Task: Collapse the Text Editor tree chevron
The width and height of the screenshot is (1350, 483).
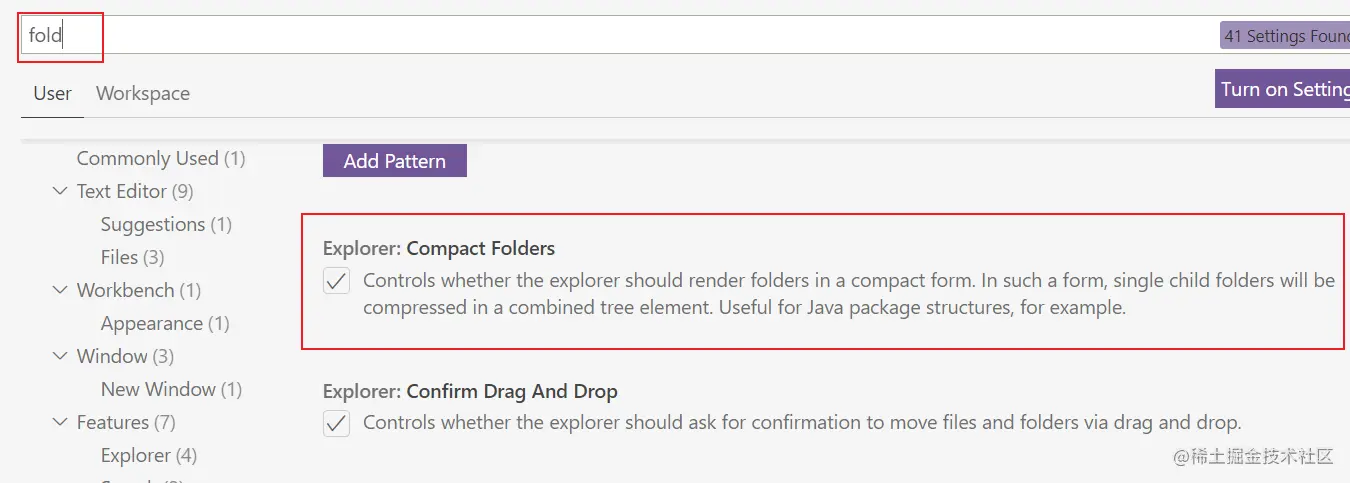Action: tap(60, 191)
